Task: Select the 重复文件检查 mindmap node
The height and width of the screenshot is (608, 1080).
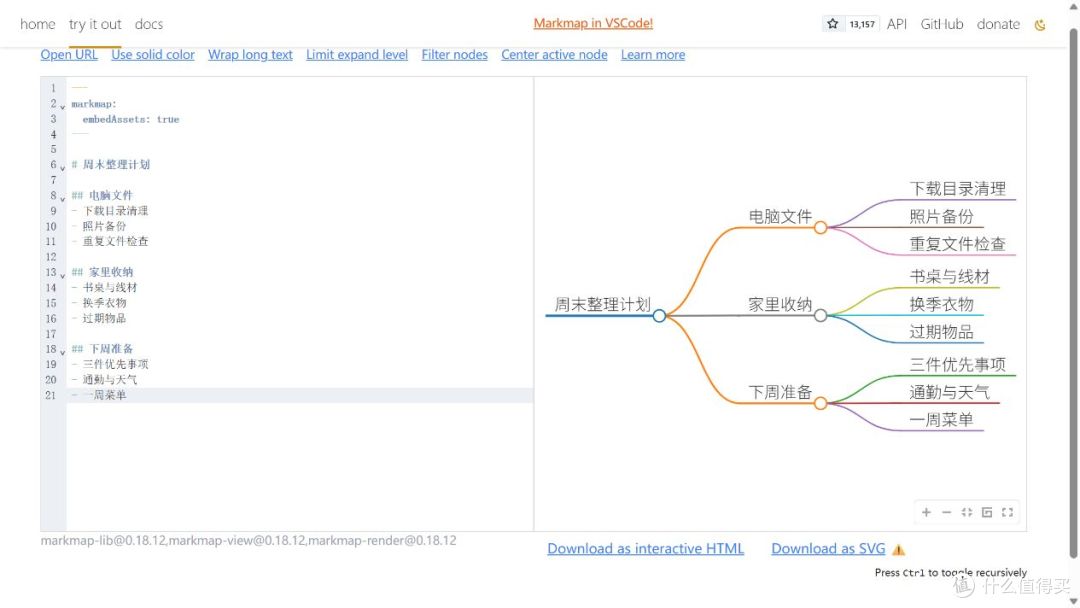Action: pyautogui.click(x=957, y=244)
